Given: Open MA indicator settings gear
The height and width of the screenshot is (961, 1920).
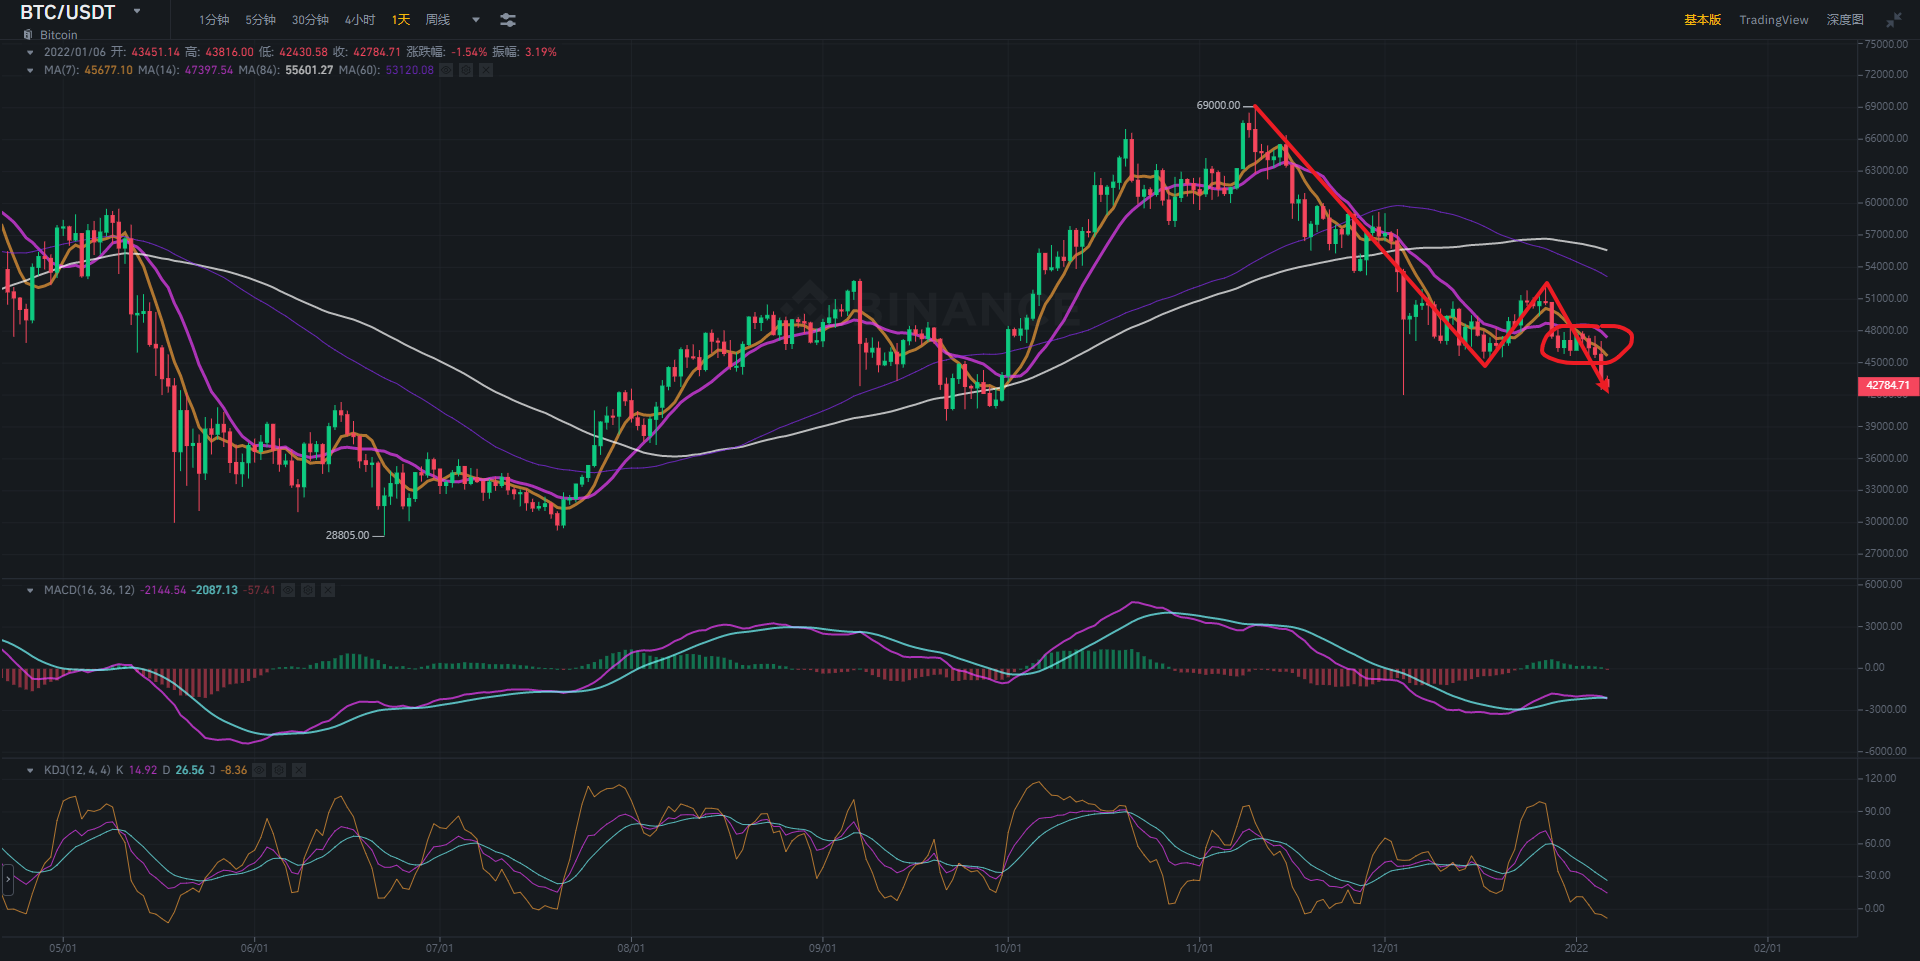Looking at the screenshot, I should coord(466,70).
